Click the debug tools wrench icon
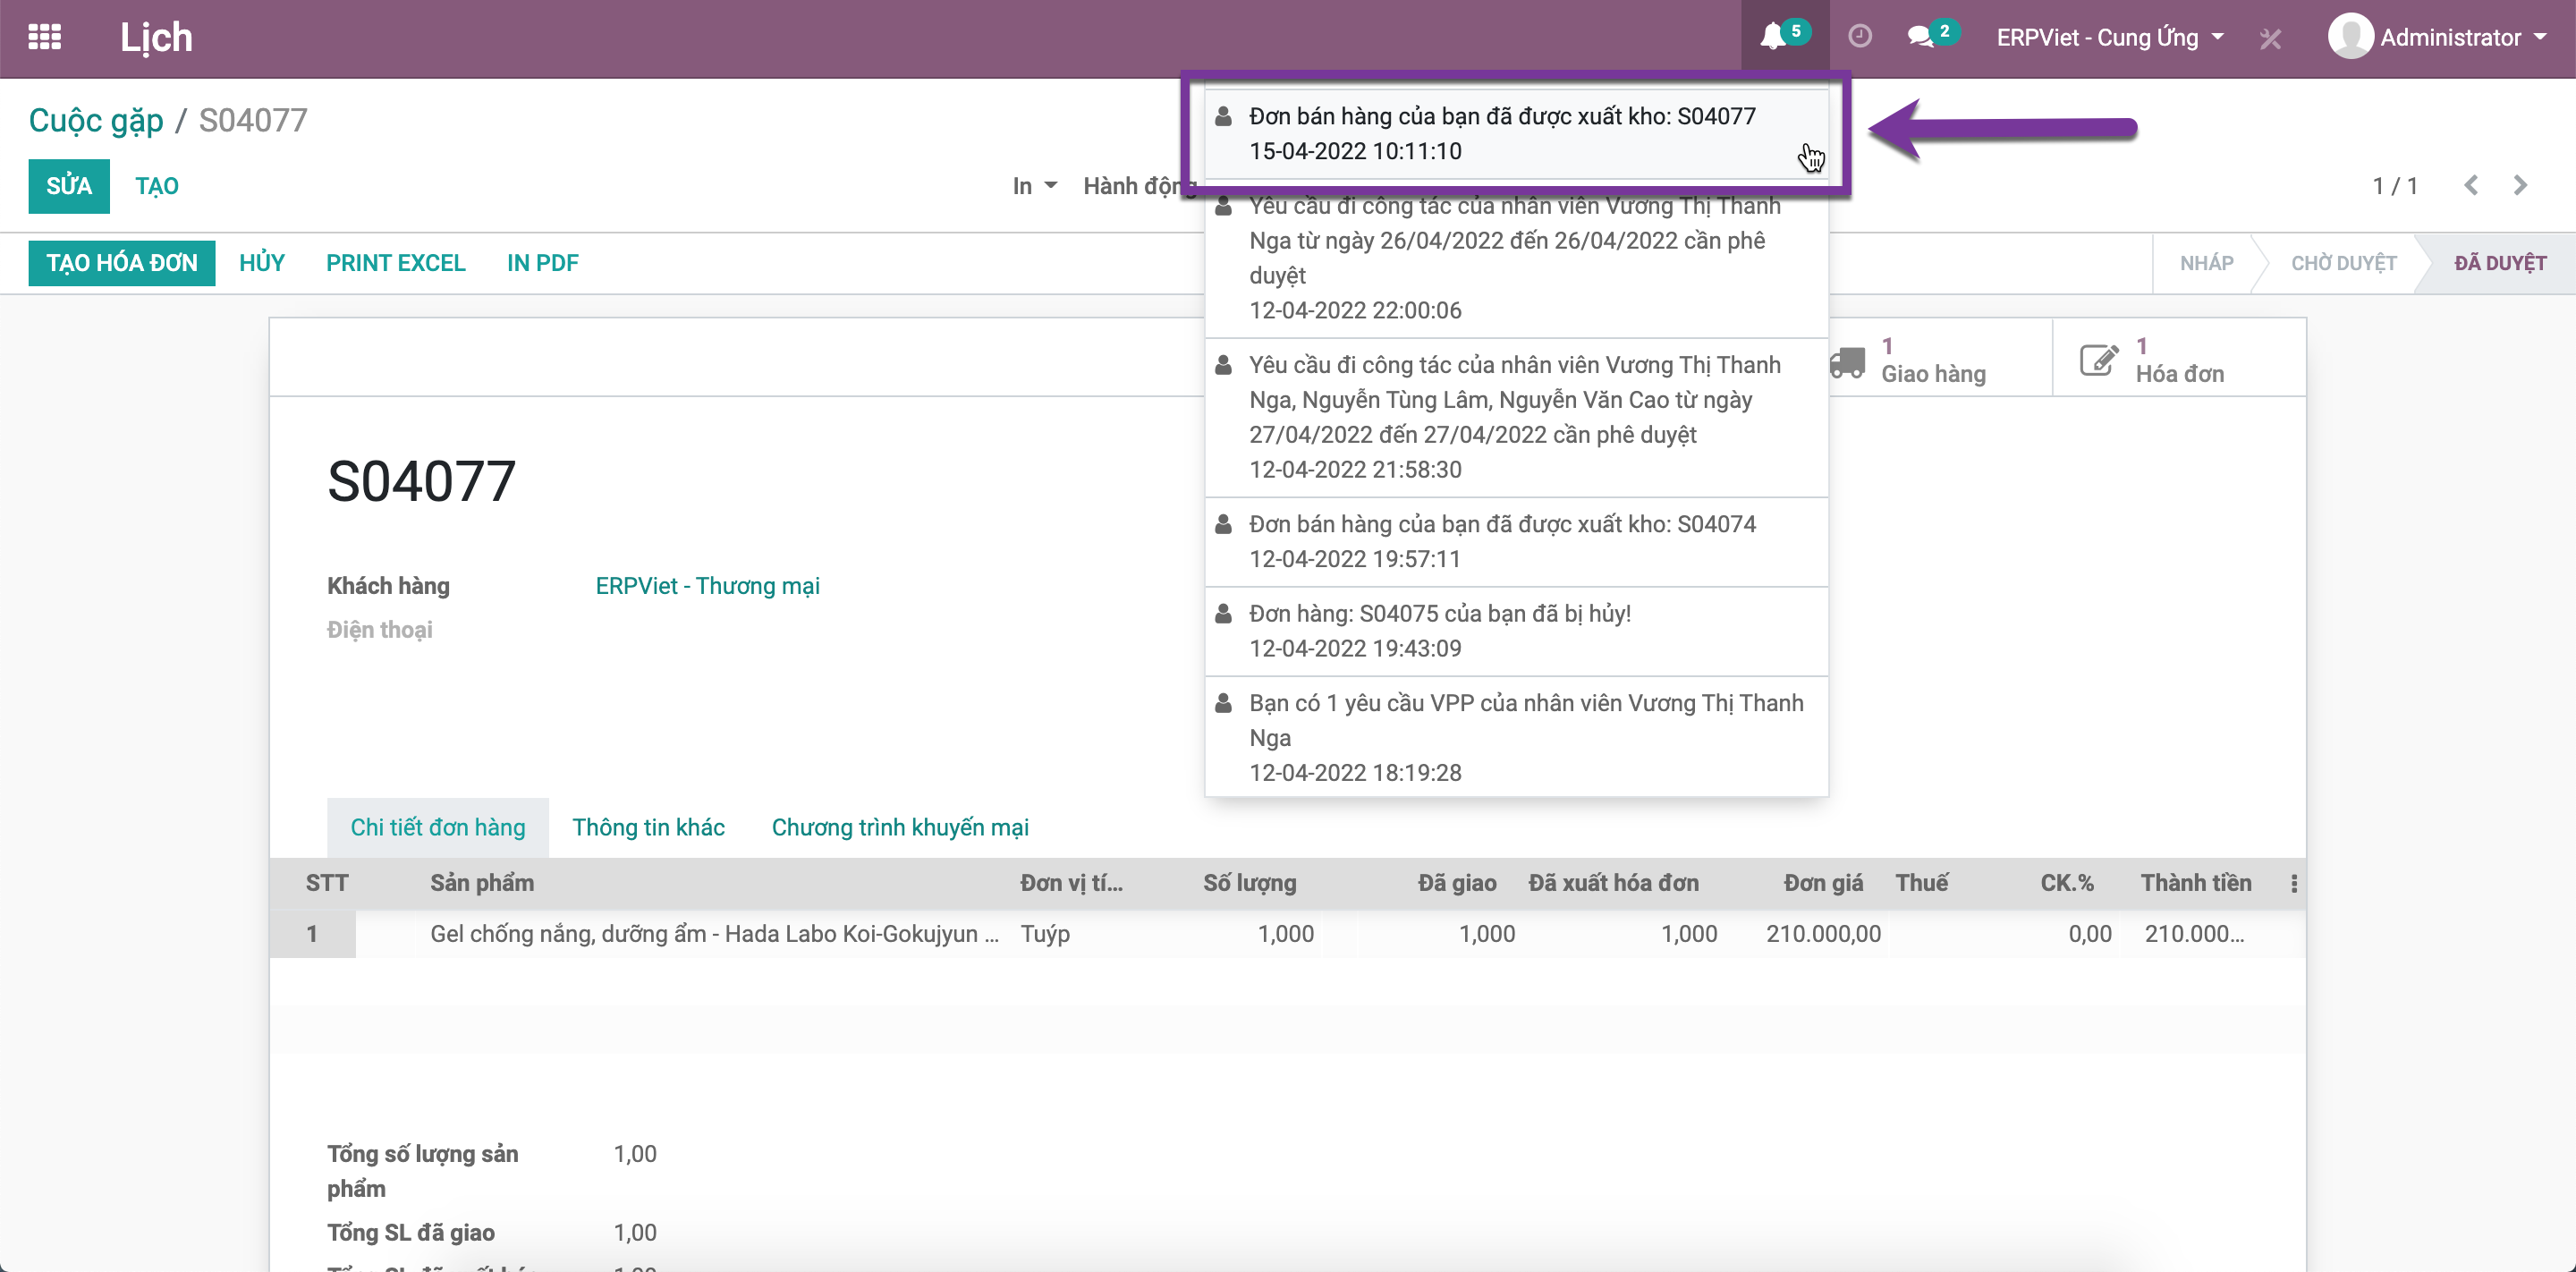2576x1272 pixels. point(2270,38)
